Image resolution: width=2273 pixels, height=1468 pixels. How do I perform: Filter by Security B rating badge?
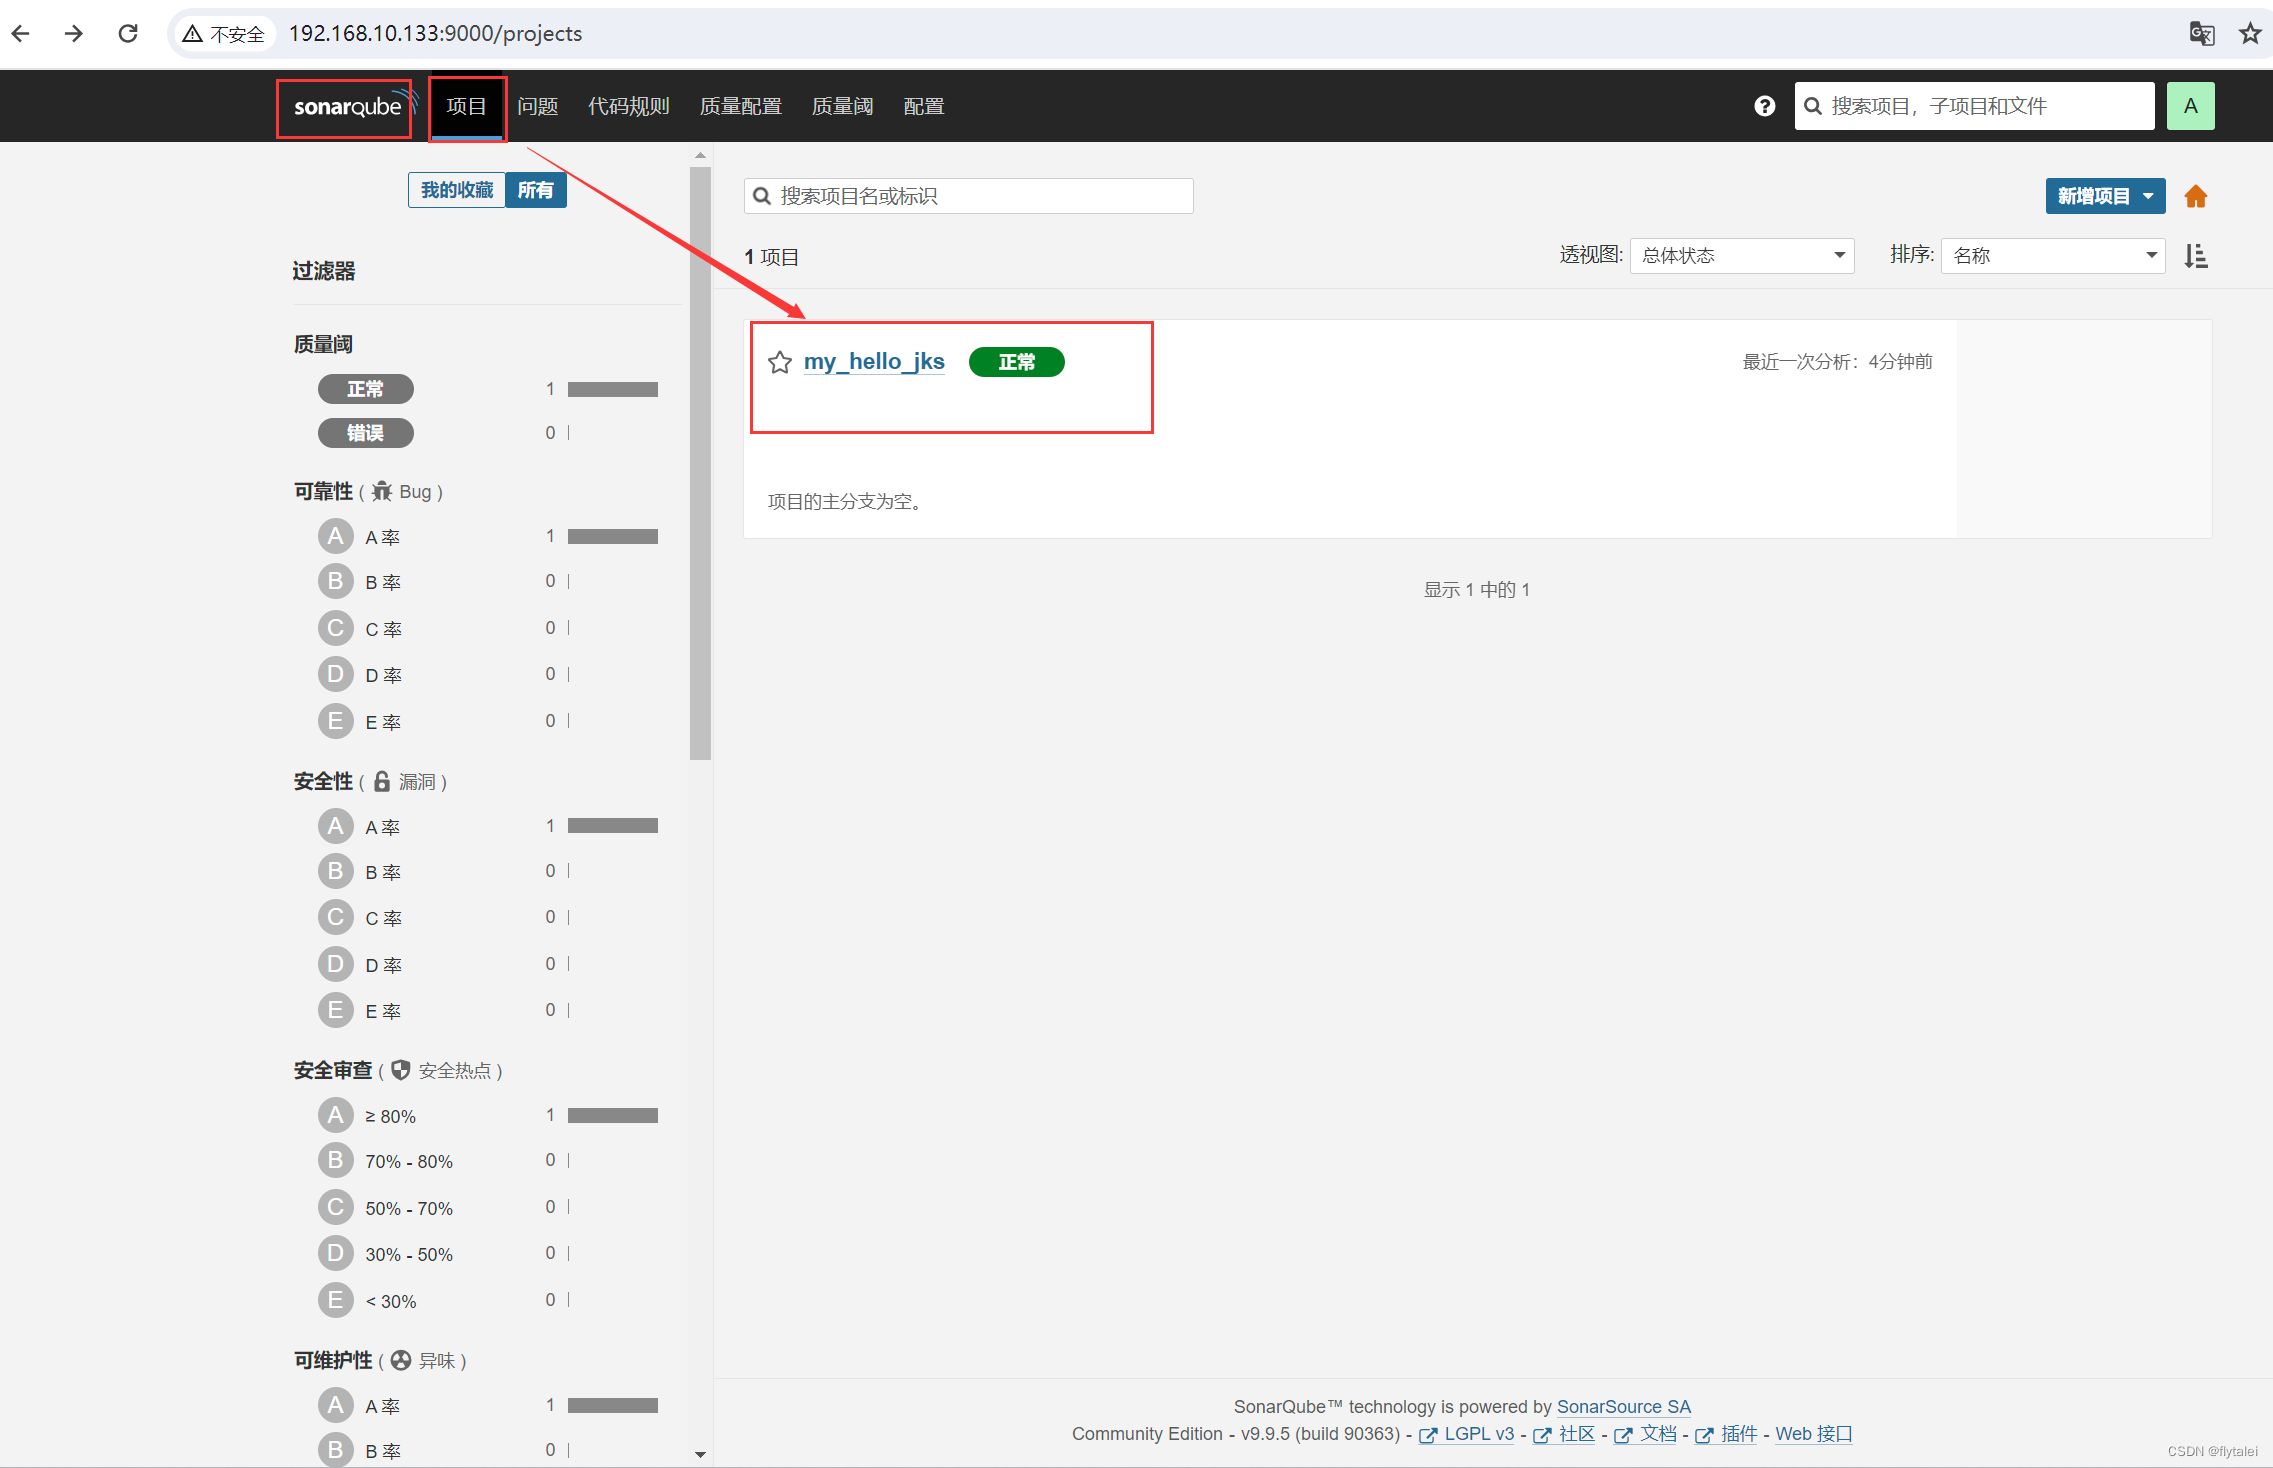click(336, 871)
